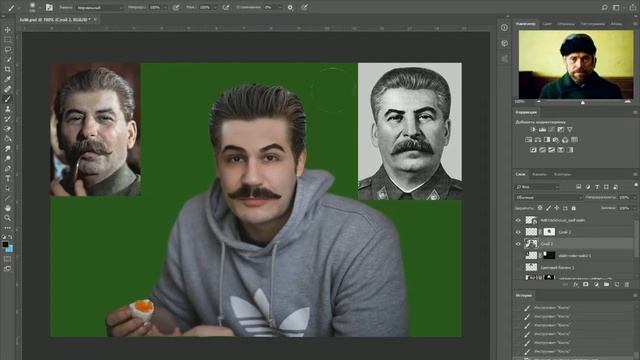The width and height of the screenshot is (640, 360).
Task: Open the smoothing slider arrow
Action: coord(280,7)
